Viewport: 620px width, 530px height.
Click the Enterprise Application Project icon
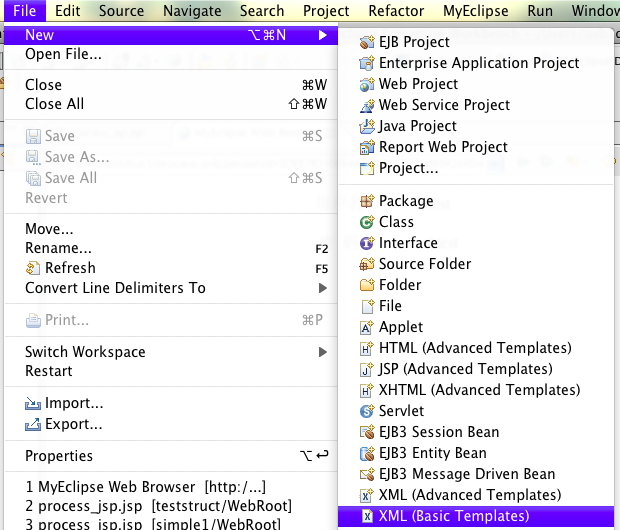tap(367, 63)
